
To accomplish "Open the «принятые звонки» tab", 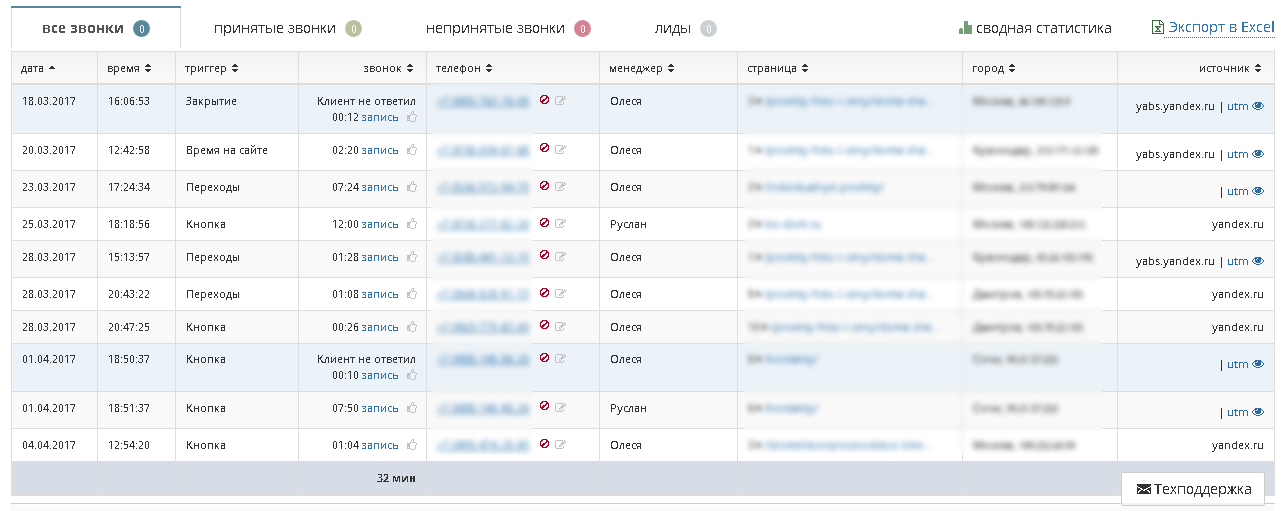I will pyautogui.click(x=288, y=28).
